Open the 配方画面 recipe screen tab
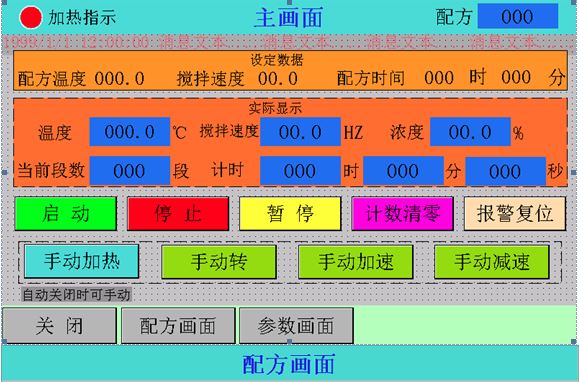This screenshot has width=579, height=382. coord(178,326)
